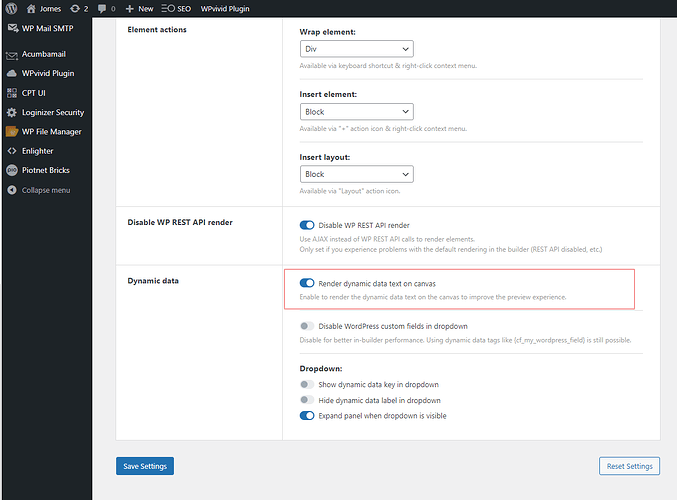The height and width of the screenshot is (500, 677).
Task: Click the WordPress logo icon
Action: click(x=12, y=8)
